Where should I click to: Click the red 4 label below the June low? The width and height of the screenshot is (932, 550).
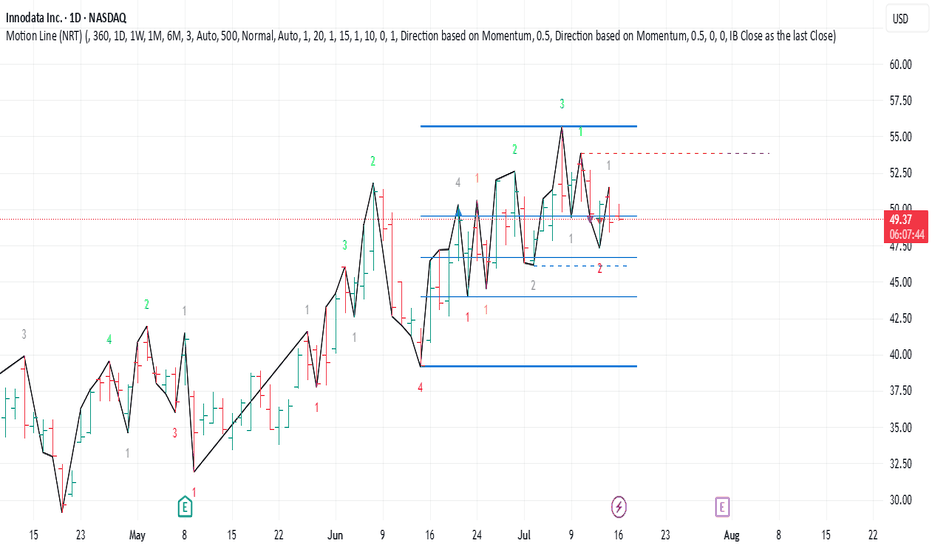click(x=420, y=388)
